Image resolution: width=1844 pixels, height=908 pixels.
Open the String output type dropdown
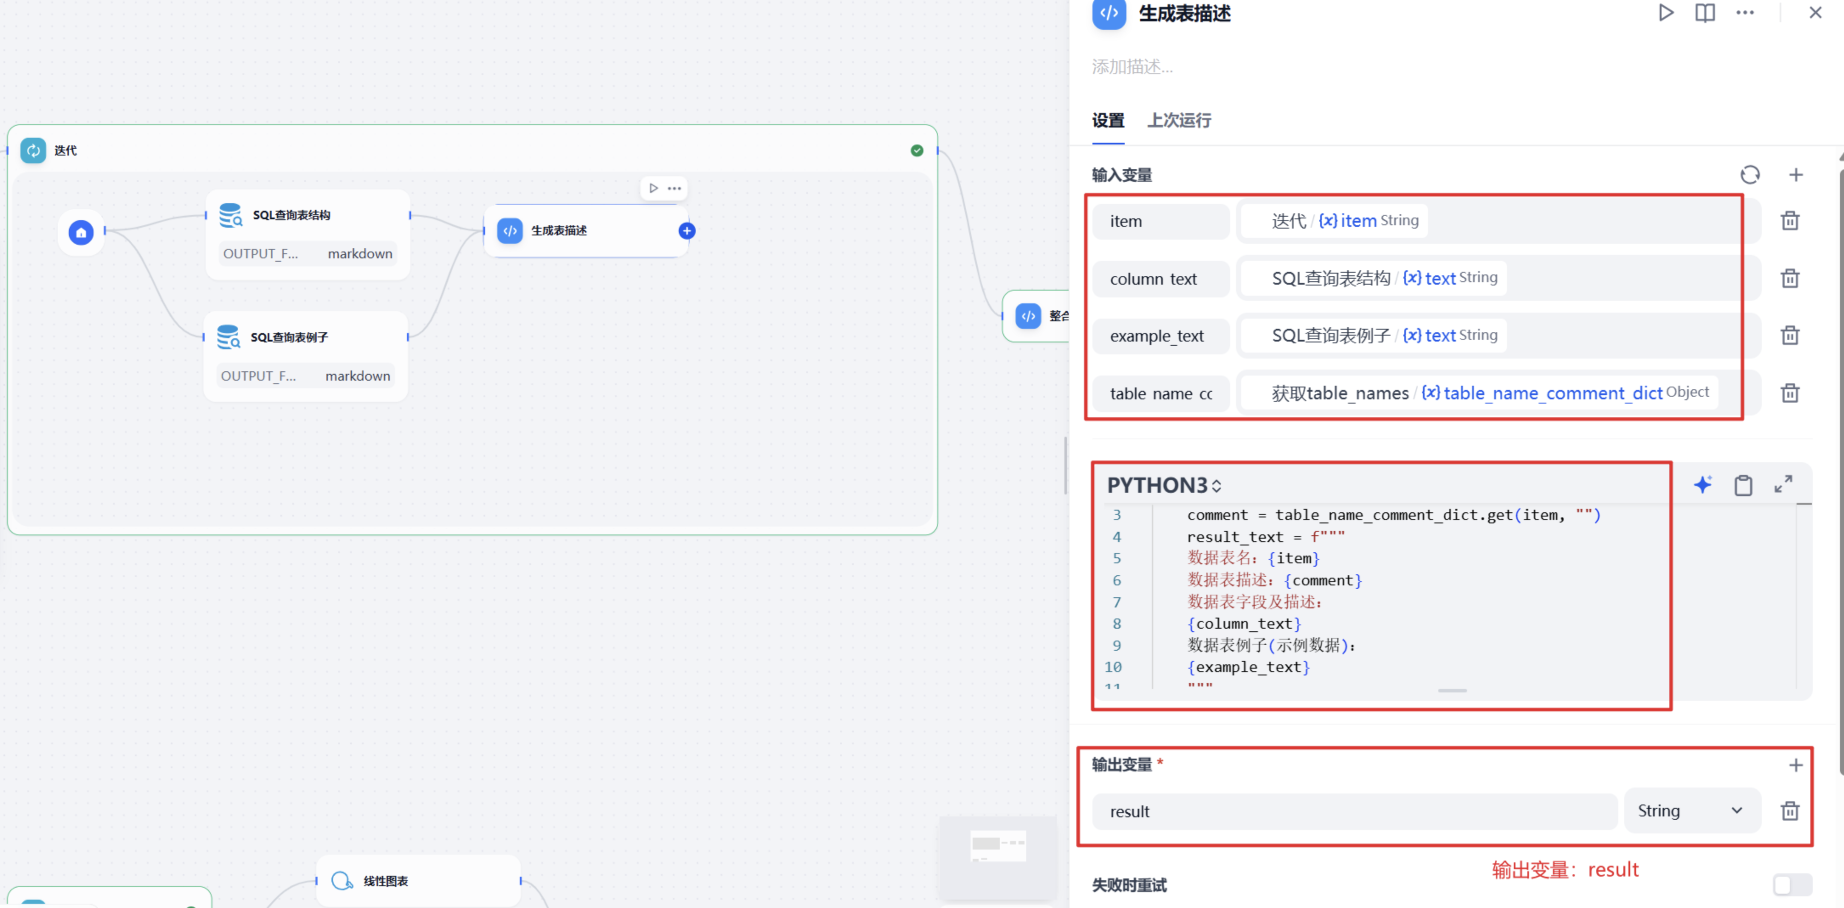1692,811
